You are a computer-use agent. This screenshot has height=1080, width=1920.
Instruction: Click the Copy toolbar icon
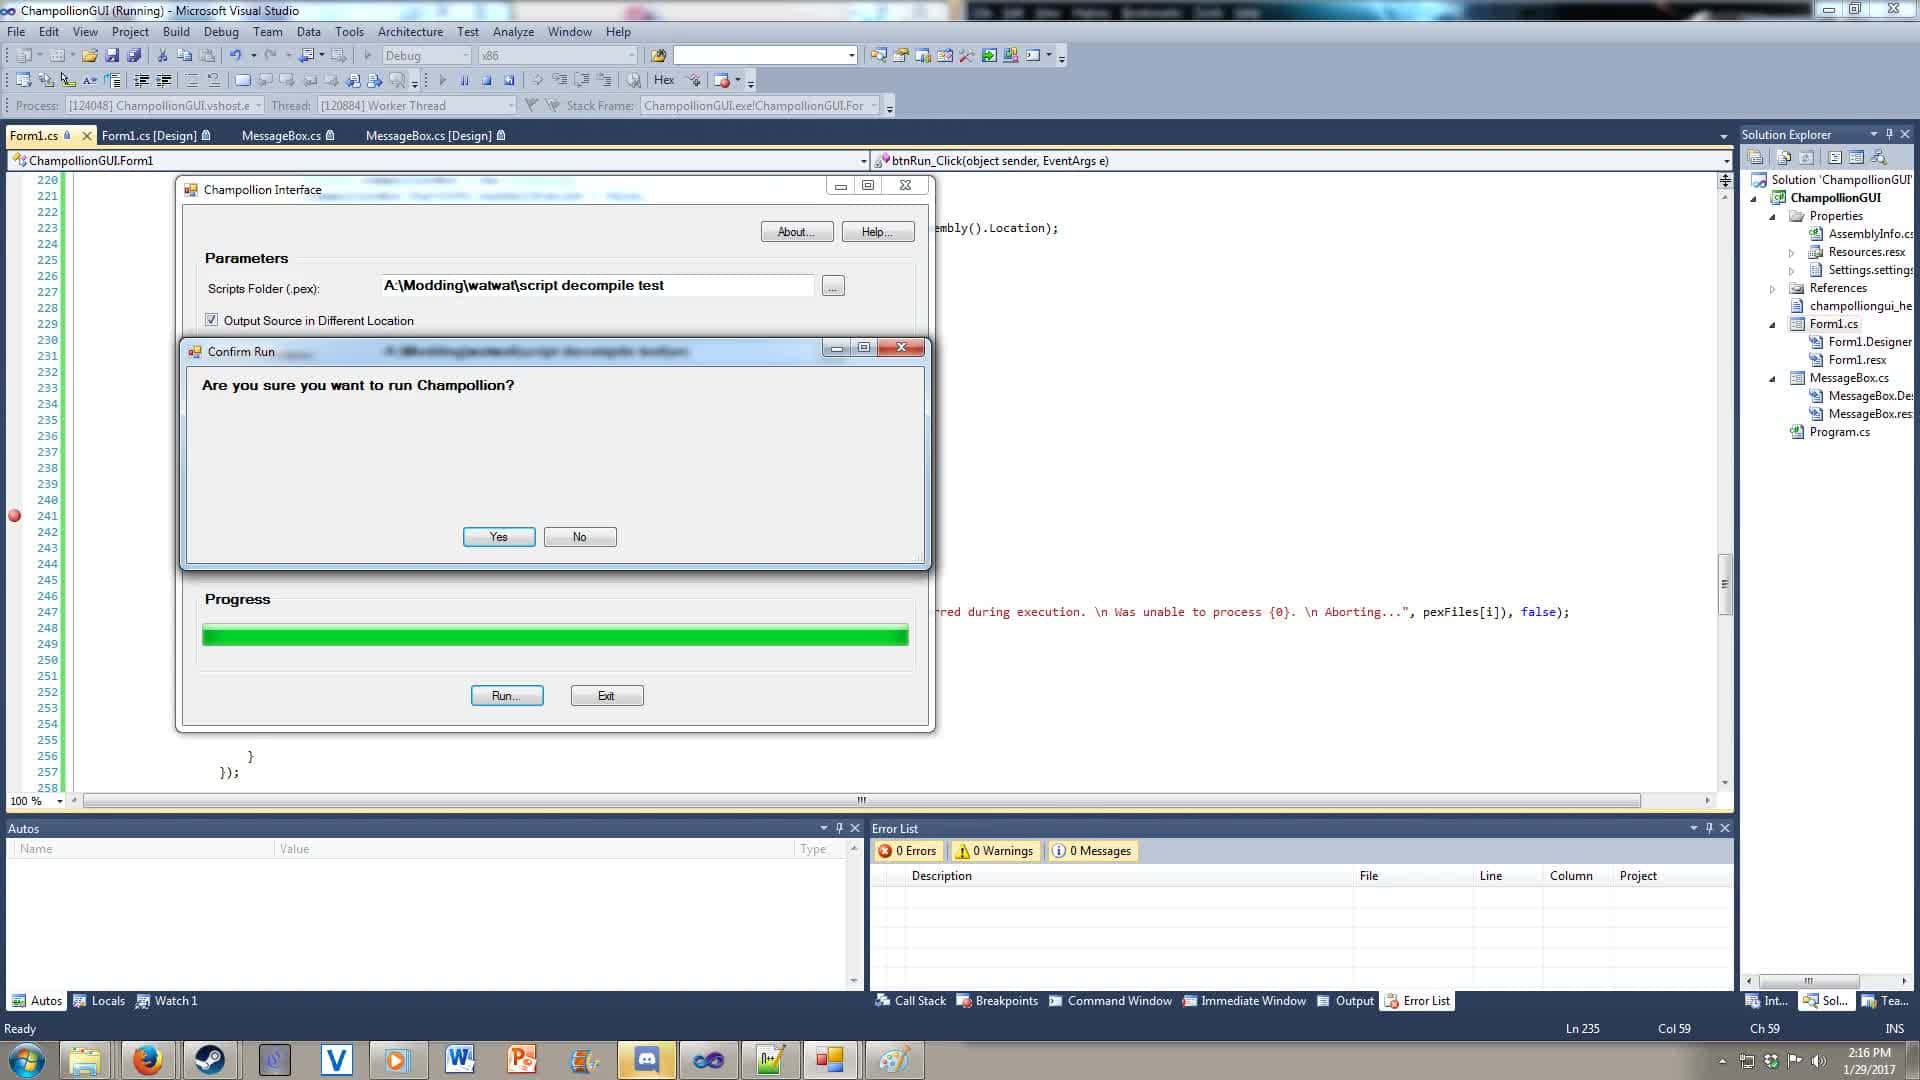tap(184, 56)
